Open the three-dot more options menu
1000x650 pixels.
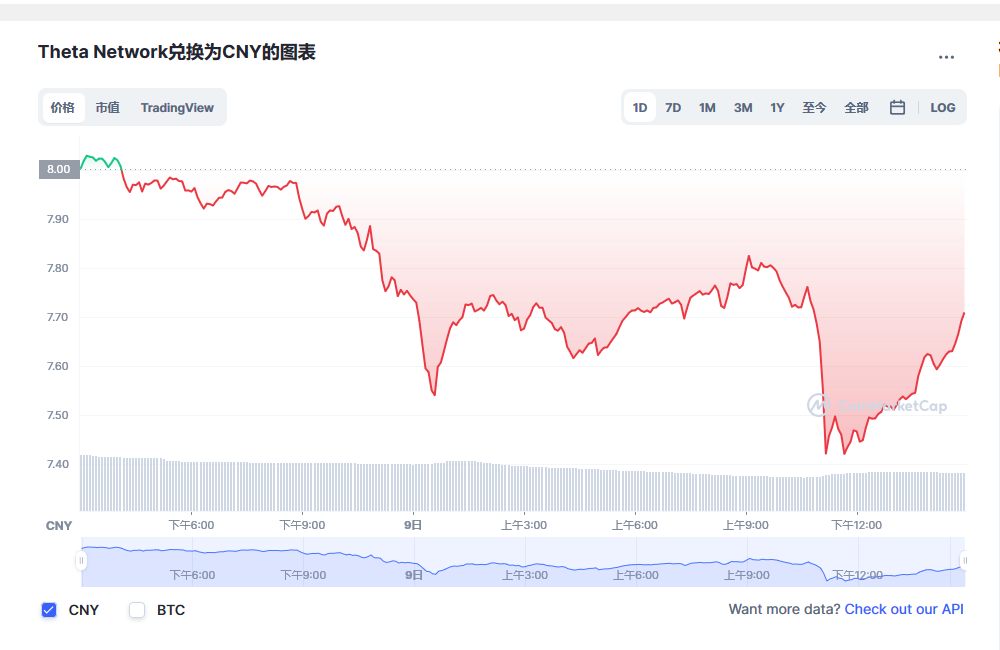946,57
